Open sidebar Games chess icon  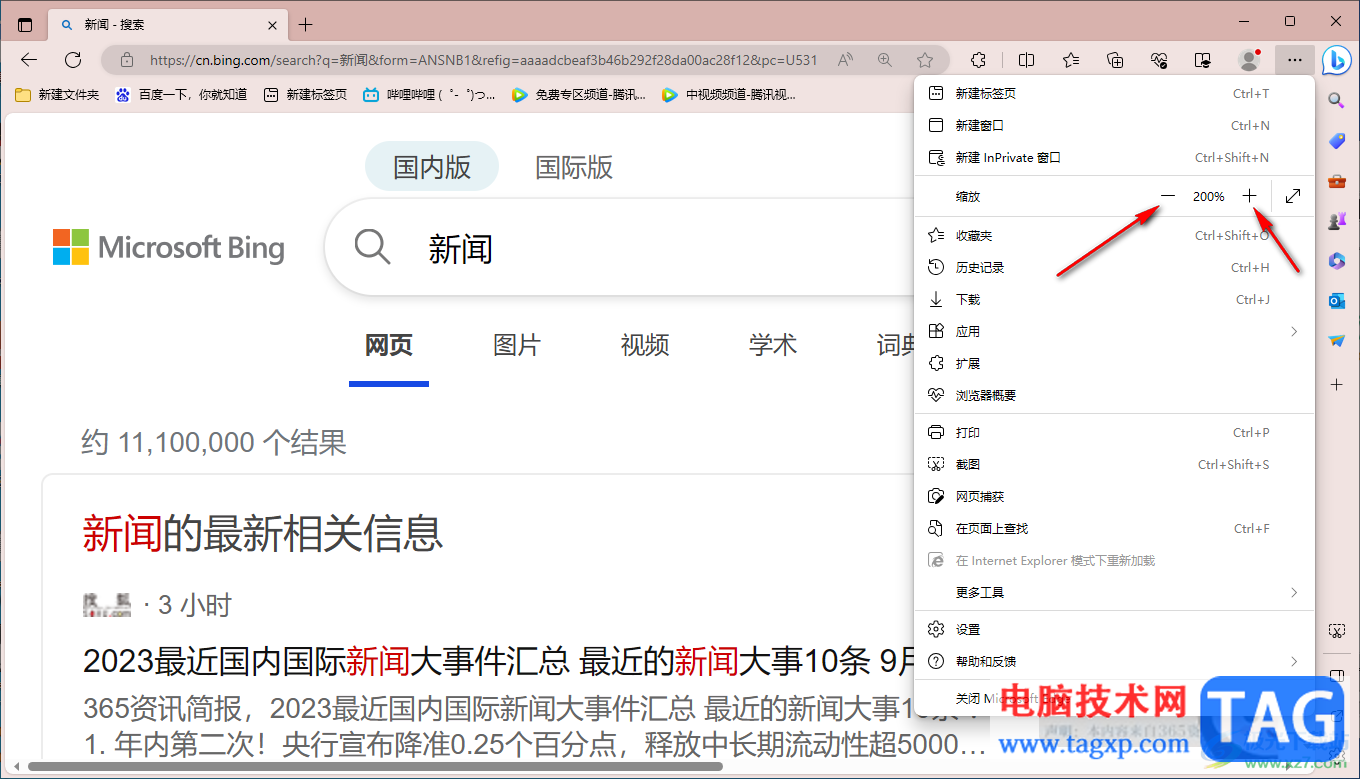tap(1337, 221)
